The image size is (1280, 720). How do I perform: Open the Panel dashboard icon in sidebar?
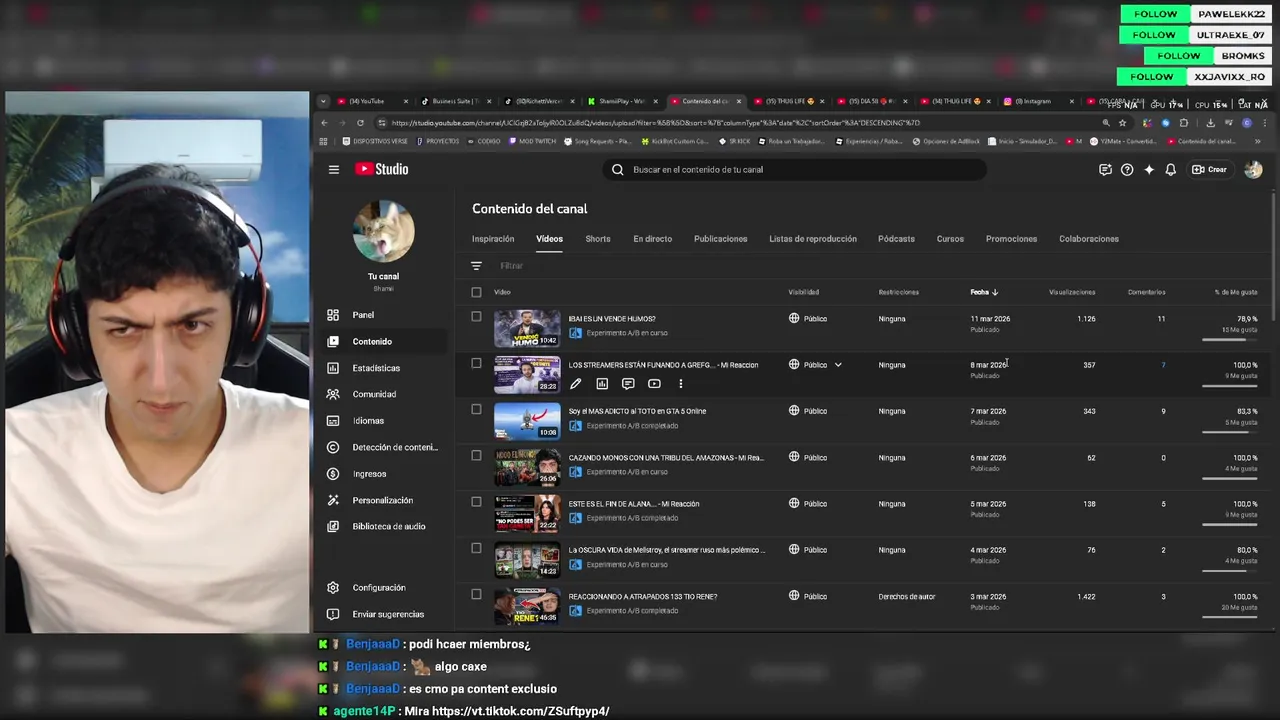point(333,315)
